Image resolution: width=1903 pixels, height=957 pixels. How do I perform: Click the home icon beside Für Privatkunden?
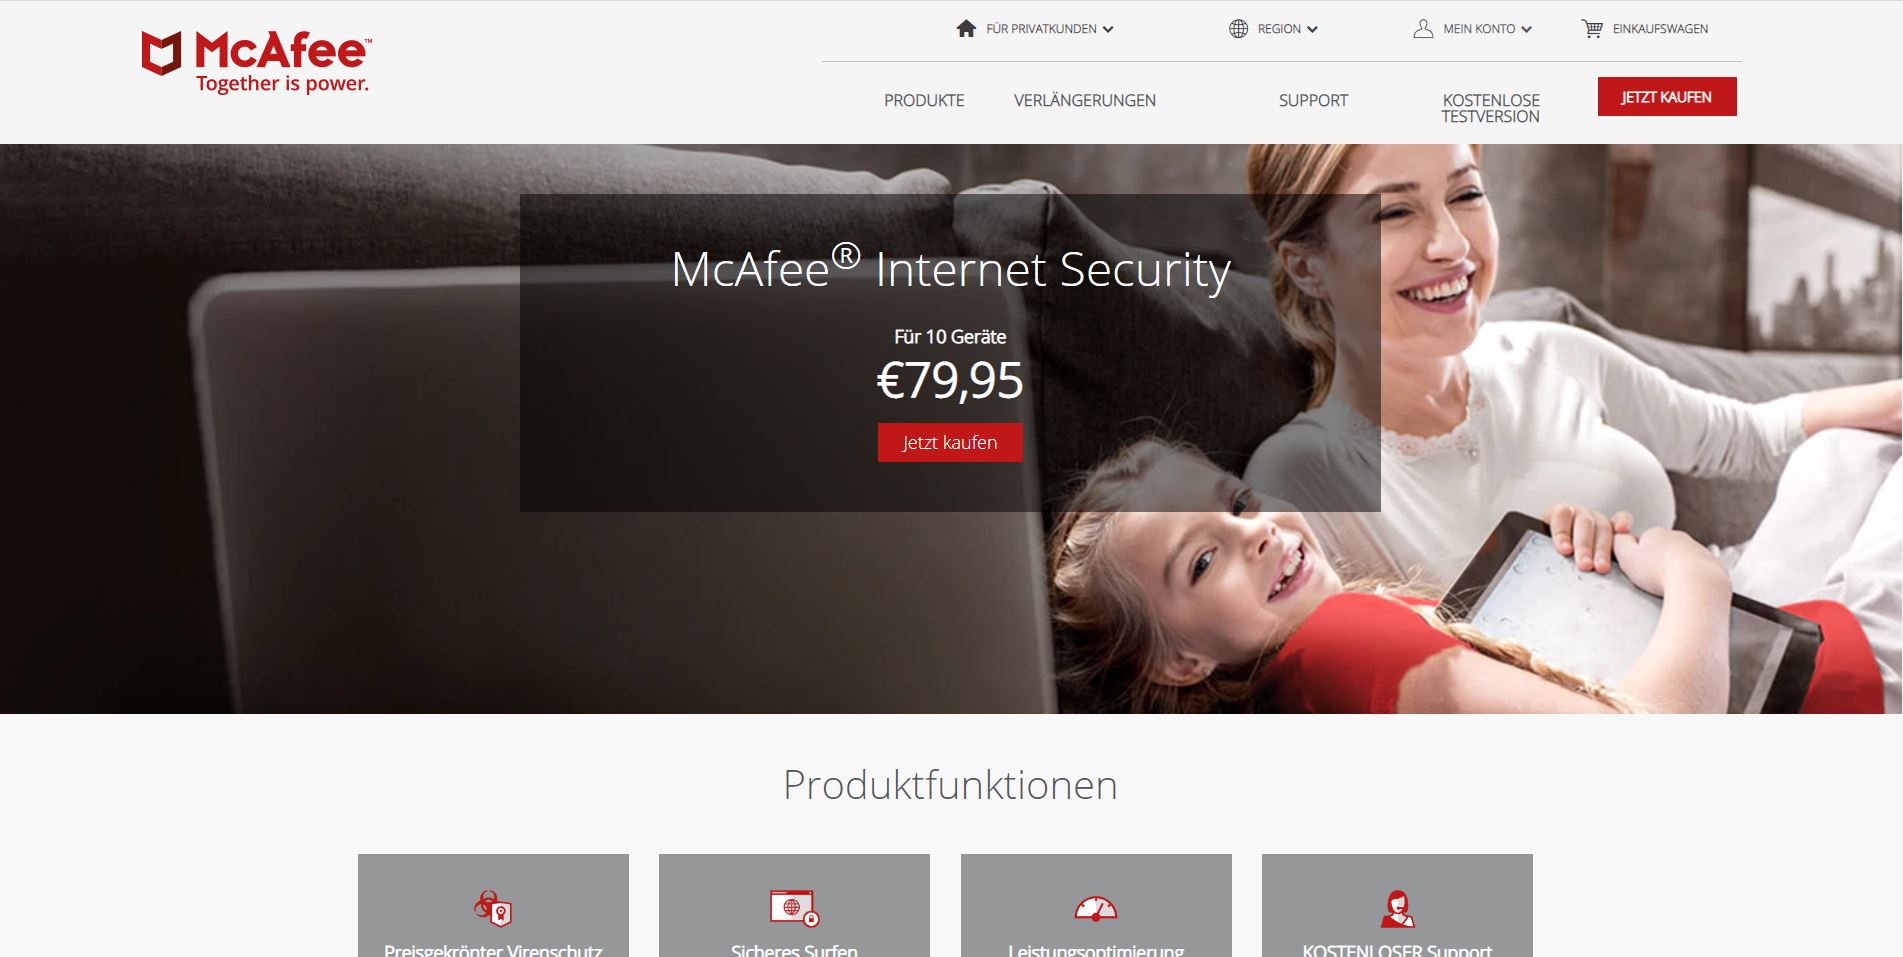click(x=966, y=29)
